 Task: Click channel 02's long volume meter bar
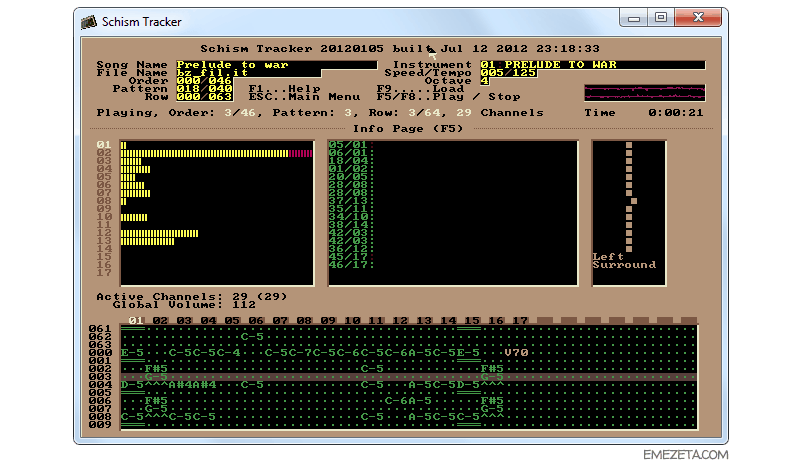216,153
